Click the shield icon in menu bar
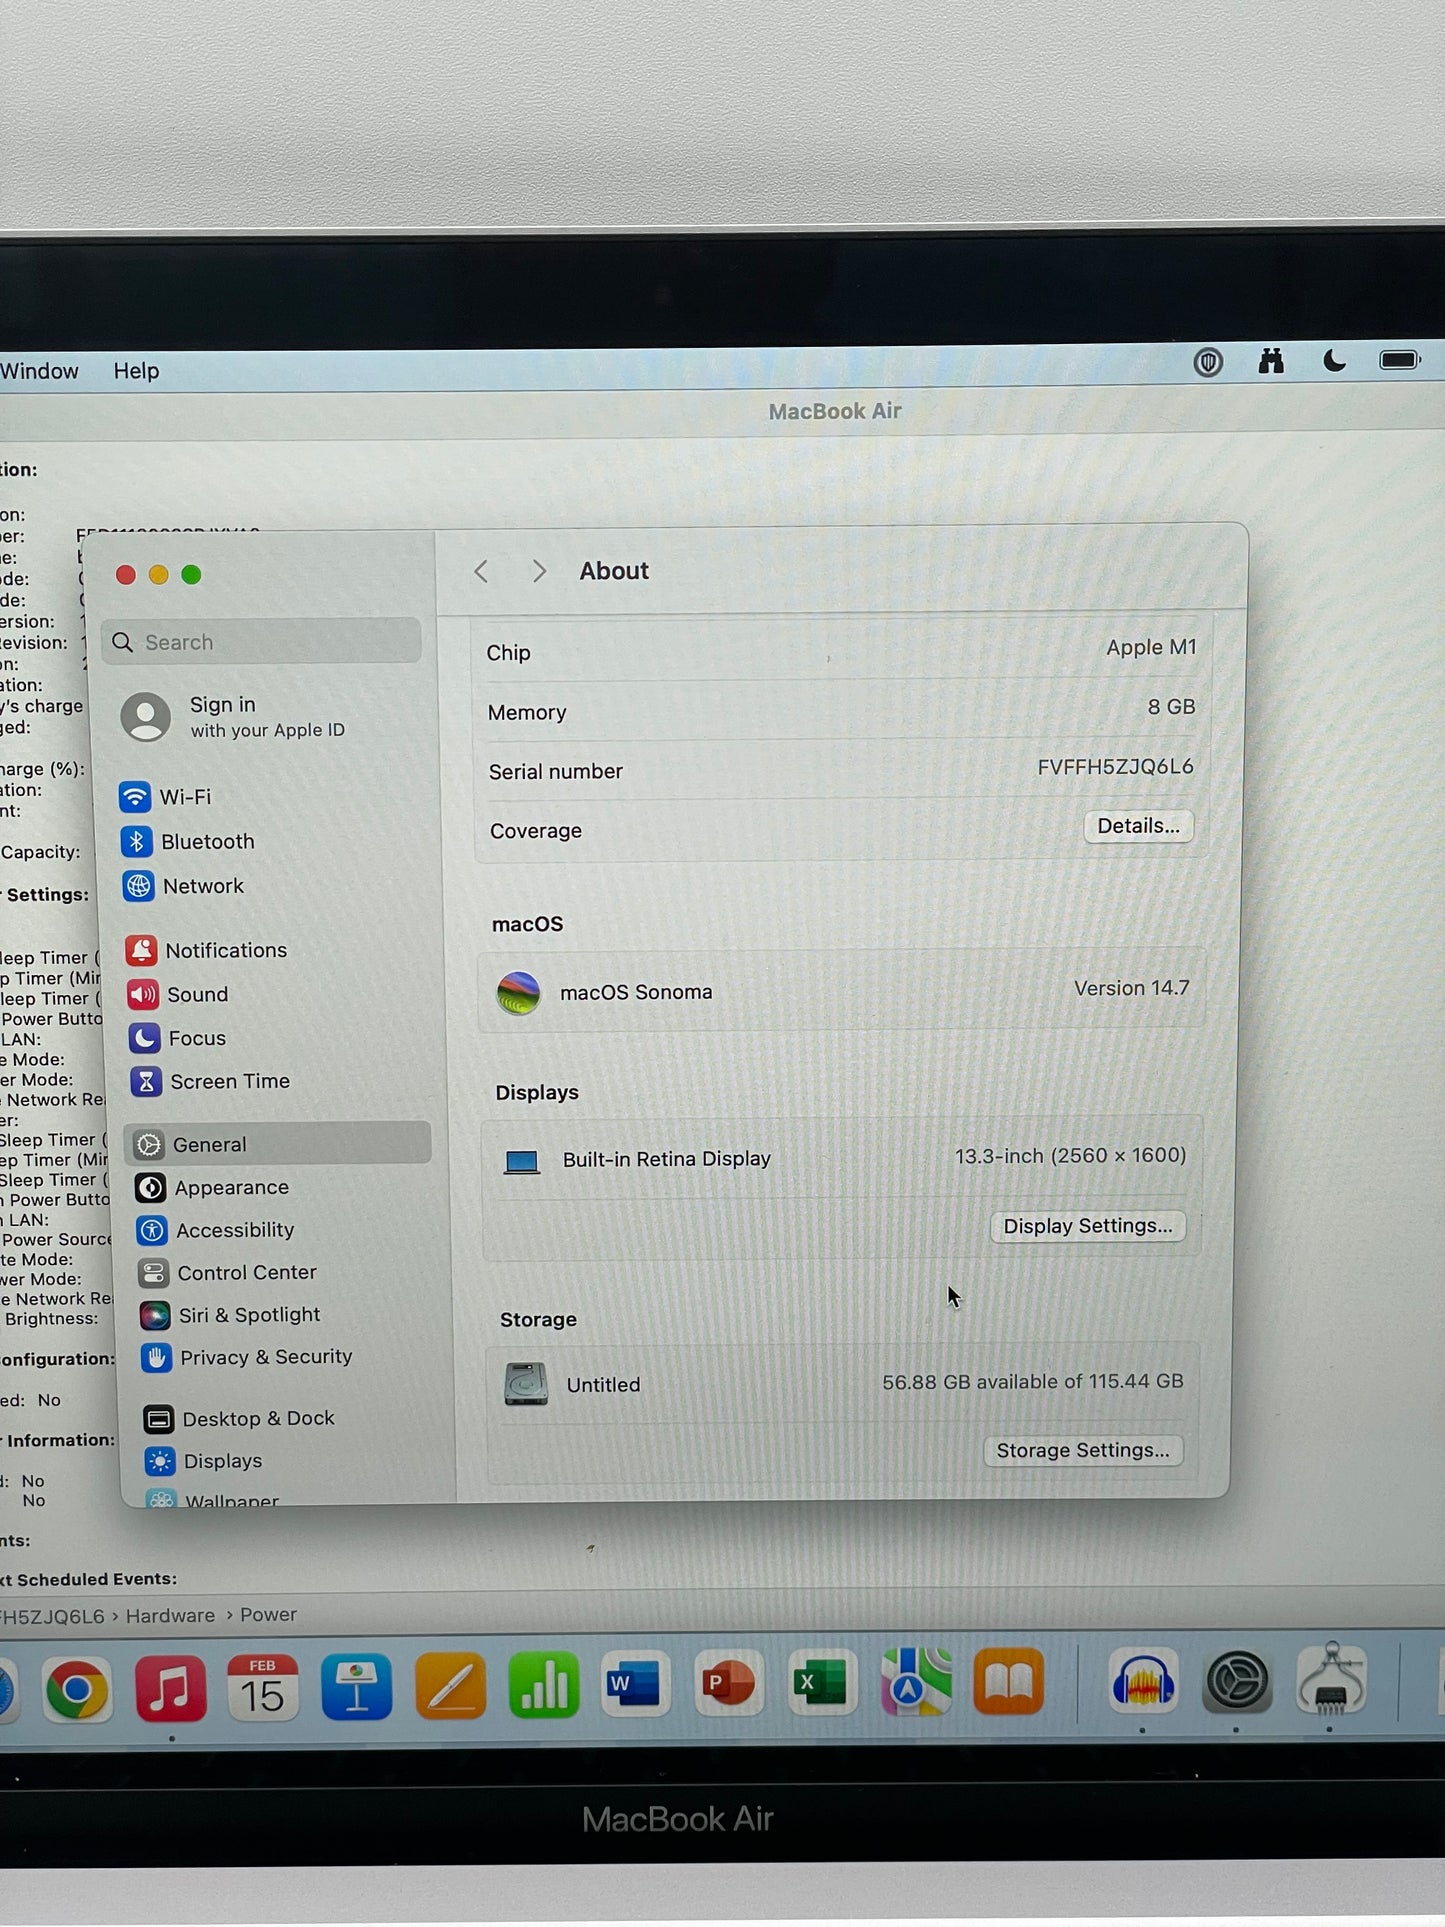 [x=1208, y=362]
